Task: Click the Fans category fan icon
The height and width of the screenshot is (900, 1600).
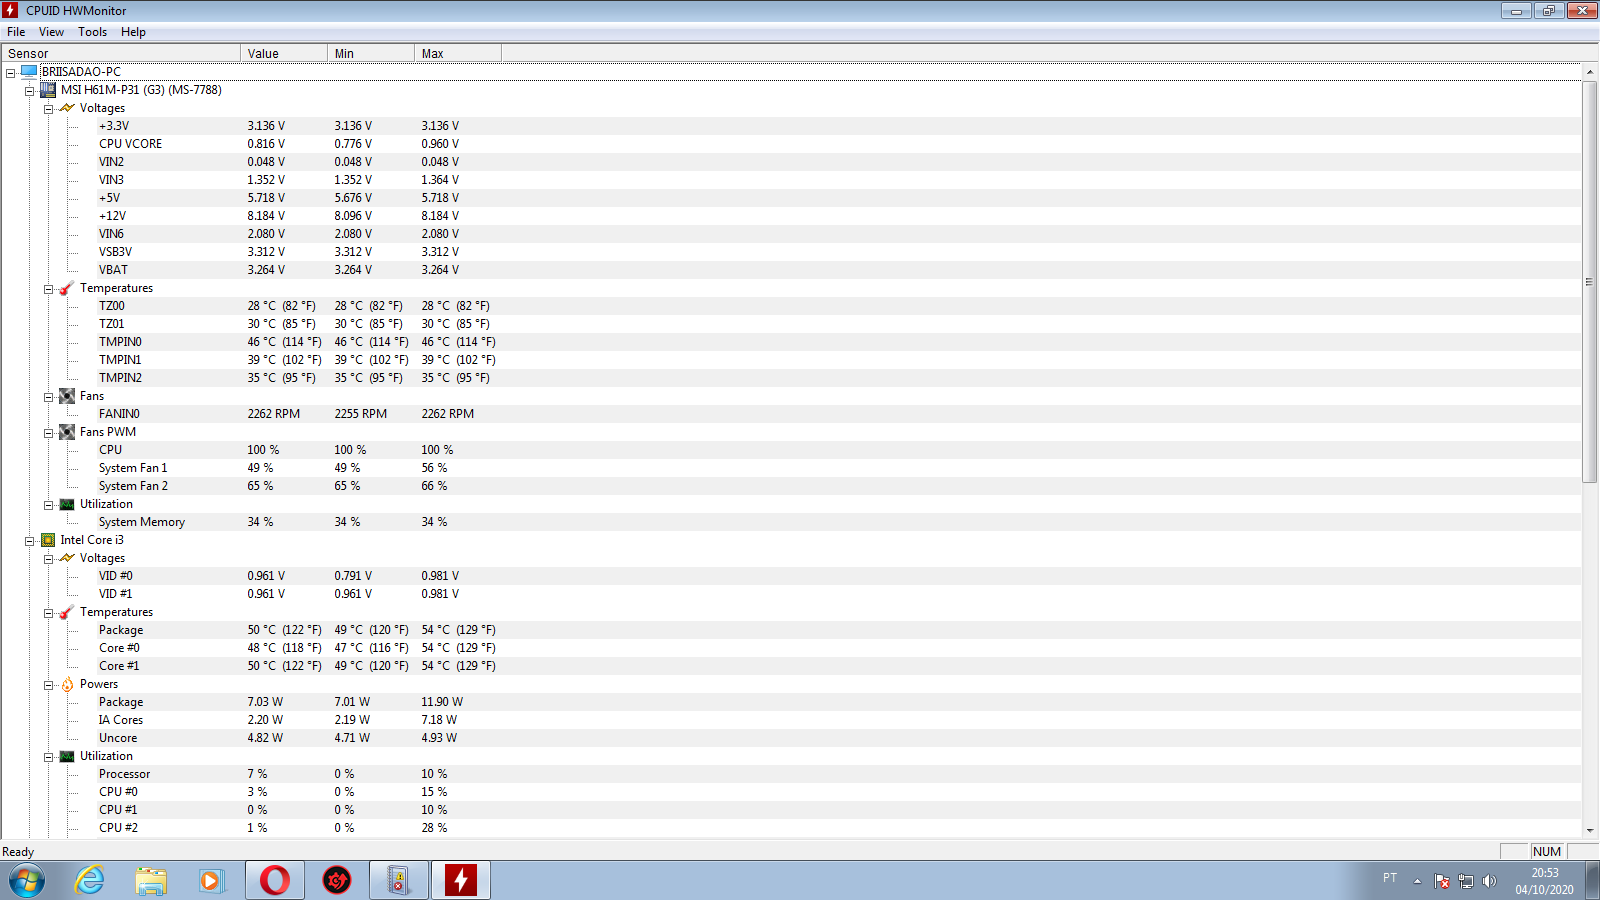Action: 67,396
